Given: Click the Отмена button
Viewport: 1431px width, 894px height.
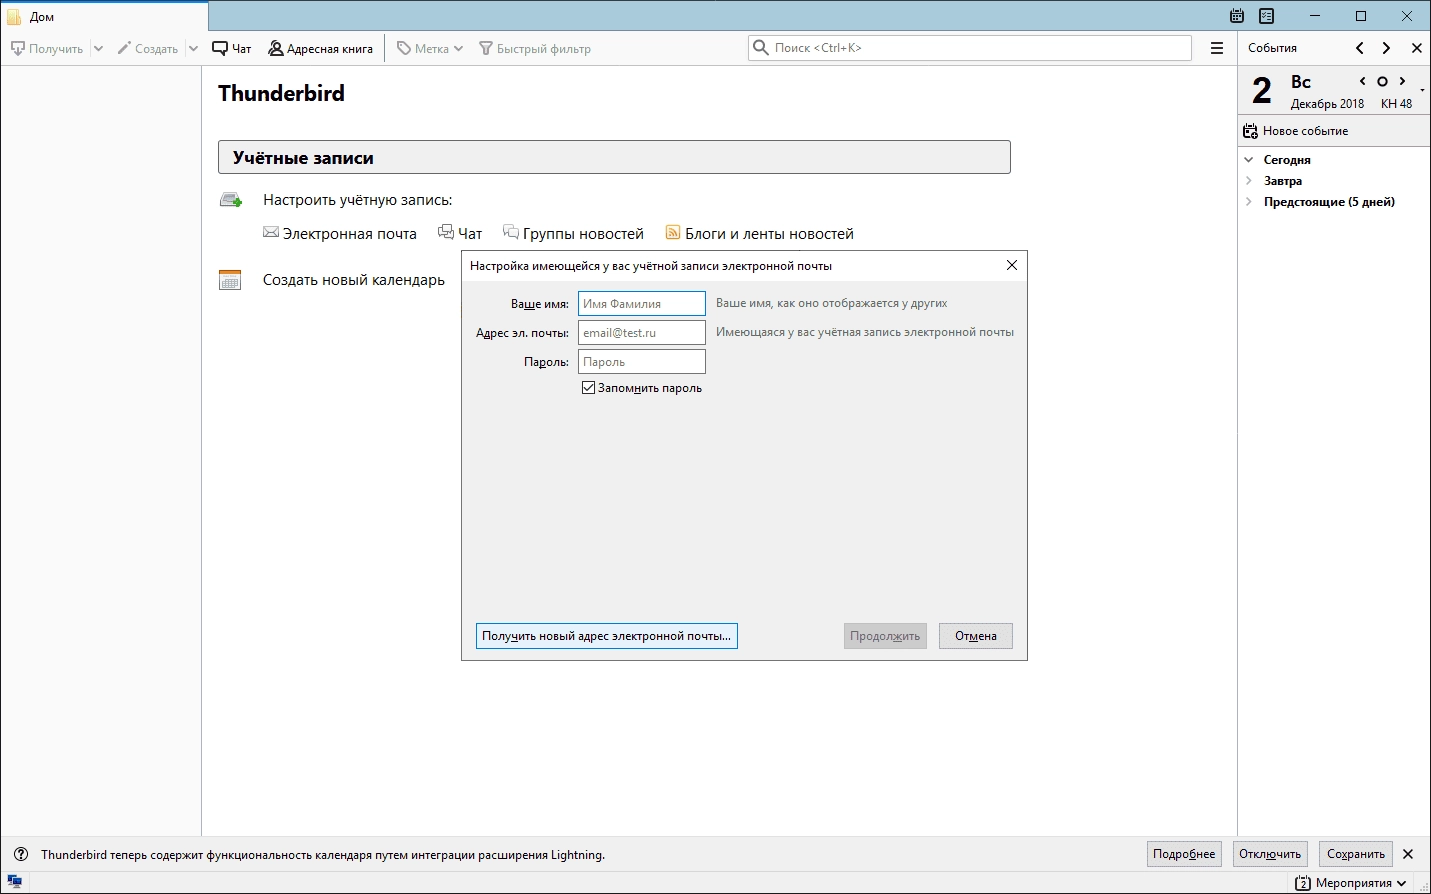Looking at the screenshot, I should pyautogui.click(x=976, y=636).
